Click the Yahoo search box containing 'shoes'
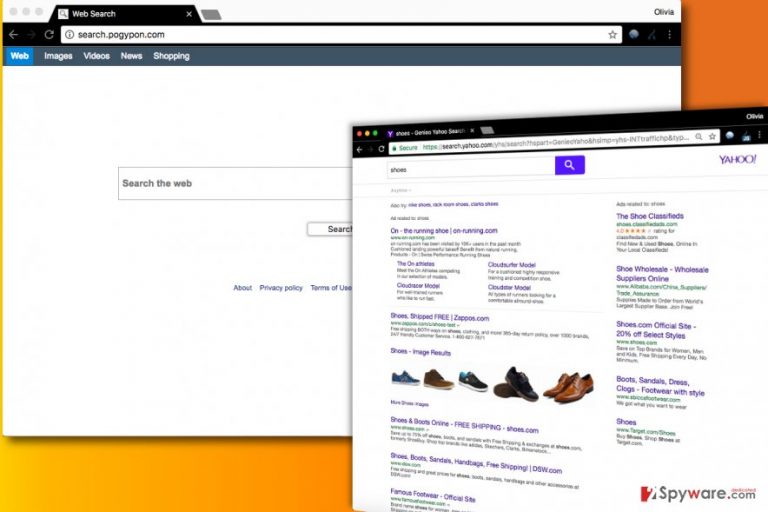 point(471,169)
